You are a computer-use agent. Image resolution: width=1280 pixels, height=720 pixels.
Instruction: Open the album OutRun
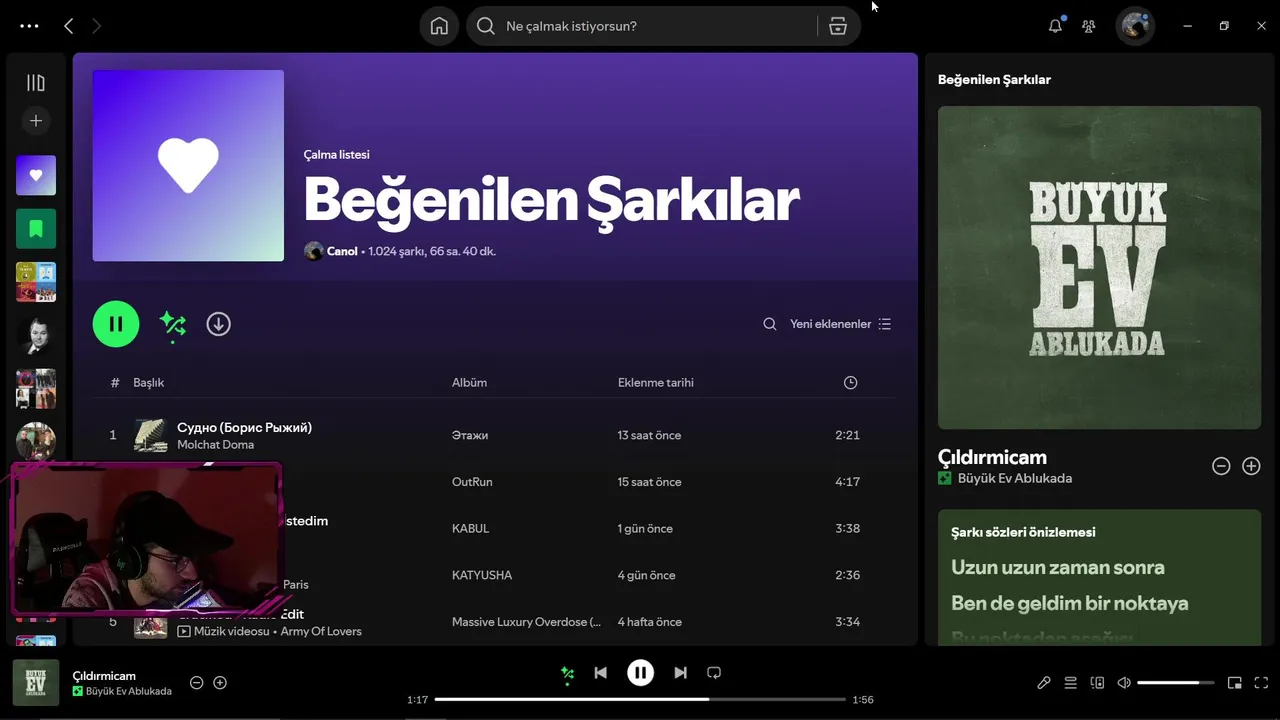point(472,482)
